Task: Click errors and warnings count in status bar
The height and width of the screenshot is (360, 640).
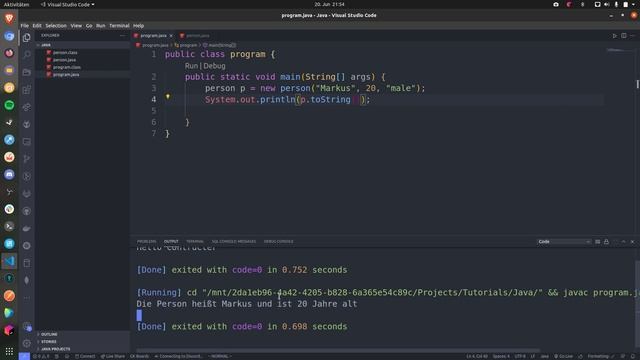Action: [41, 356]
